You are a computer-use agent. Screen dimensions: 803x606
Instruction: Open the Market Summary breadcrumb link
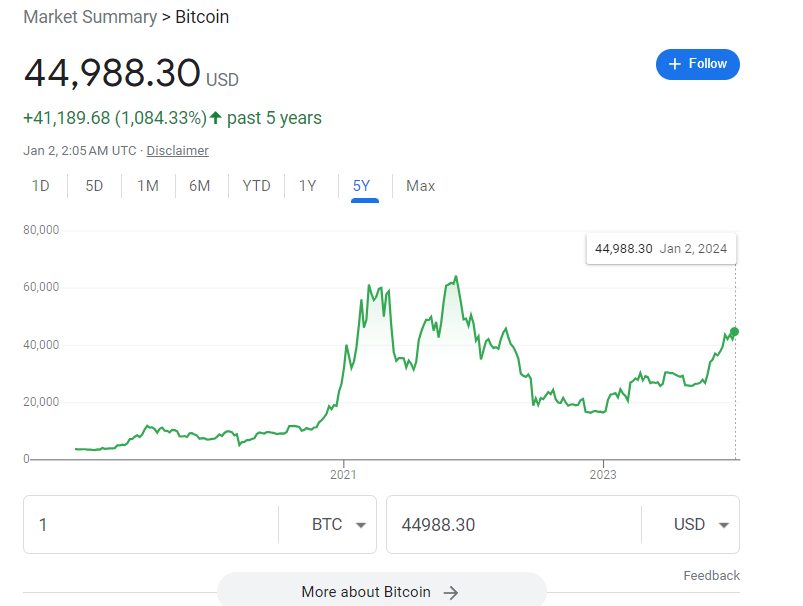pyautogui.click(x=90, y=17)
